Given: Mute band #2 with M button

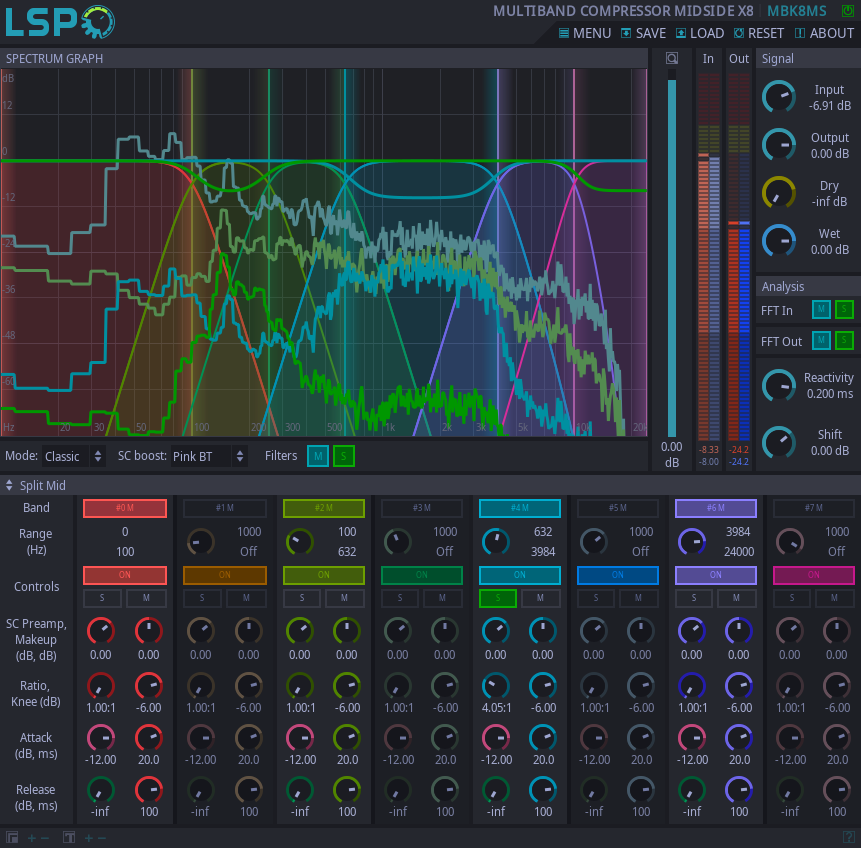Looking at the screenshot, I should (344, 598).
